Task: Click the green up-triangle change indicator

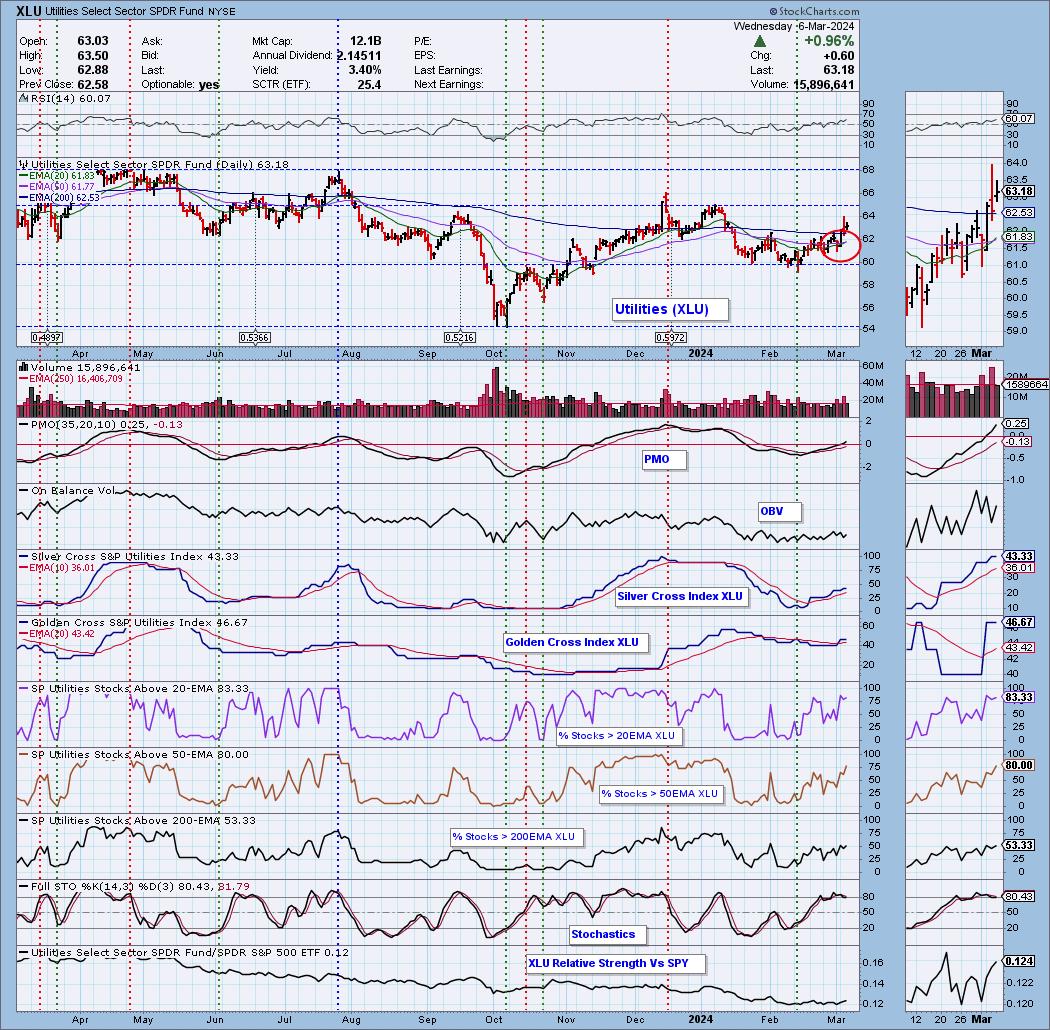Action: tap(759, 42)
